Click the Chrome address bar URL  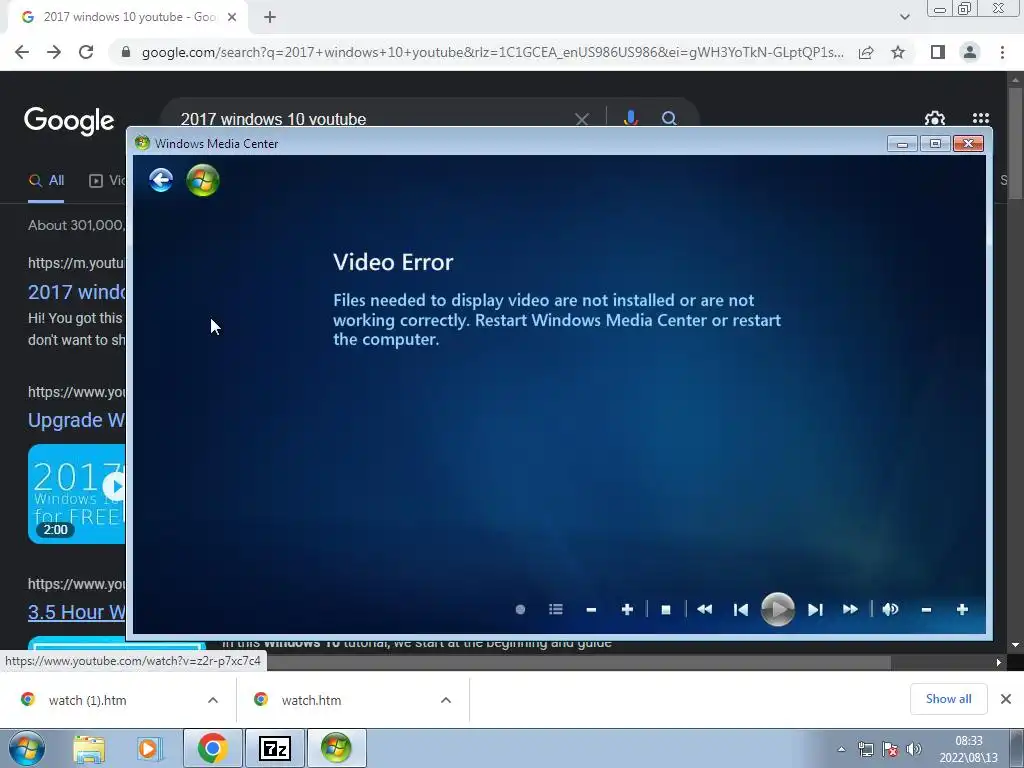click(493, 52)
